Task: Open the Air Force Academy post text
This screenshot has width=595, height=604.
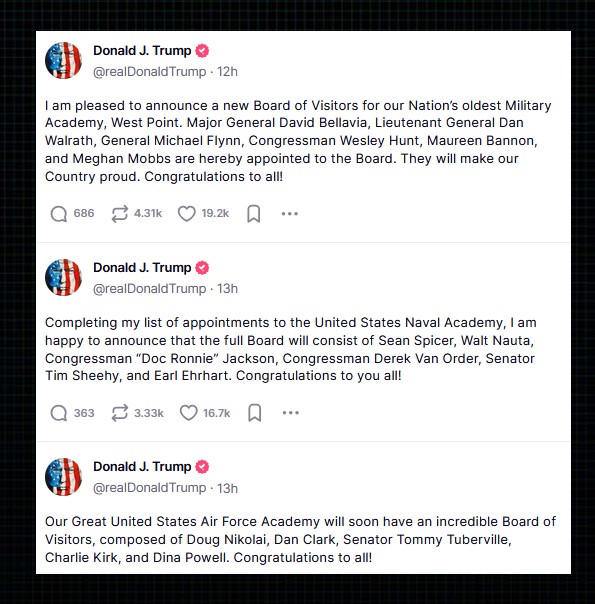Action: click(x=300, y=539)
